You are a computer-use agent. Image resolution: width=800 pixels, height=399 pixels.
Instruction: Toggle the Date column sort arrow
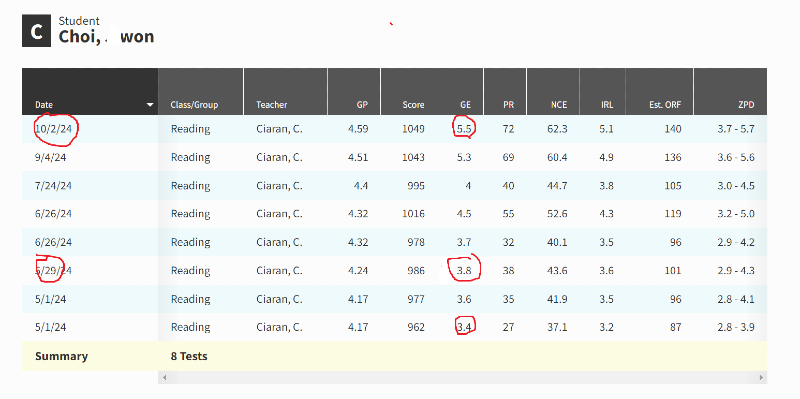pyautogui.click(x=150, y=105)
